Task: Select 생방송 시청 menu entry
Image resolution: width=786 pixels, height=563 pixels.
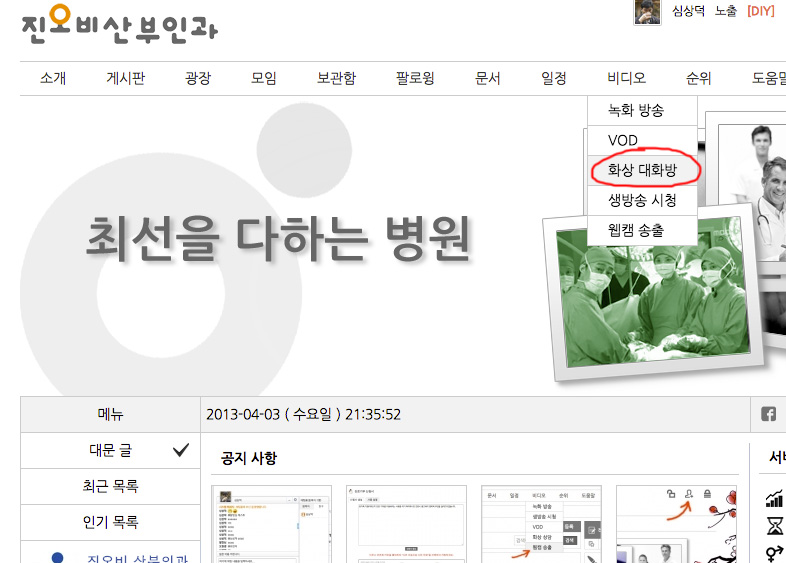Action: [642, 200]
